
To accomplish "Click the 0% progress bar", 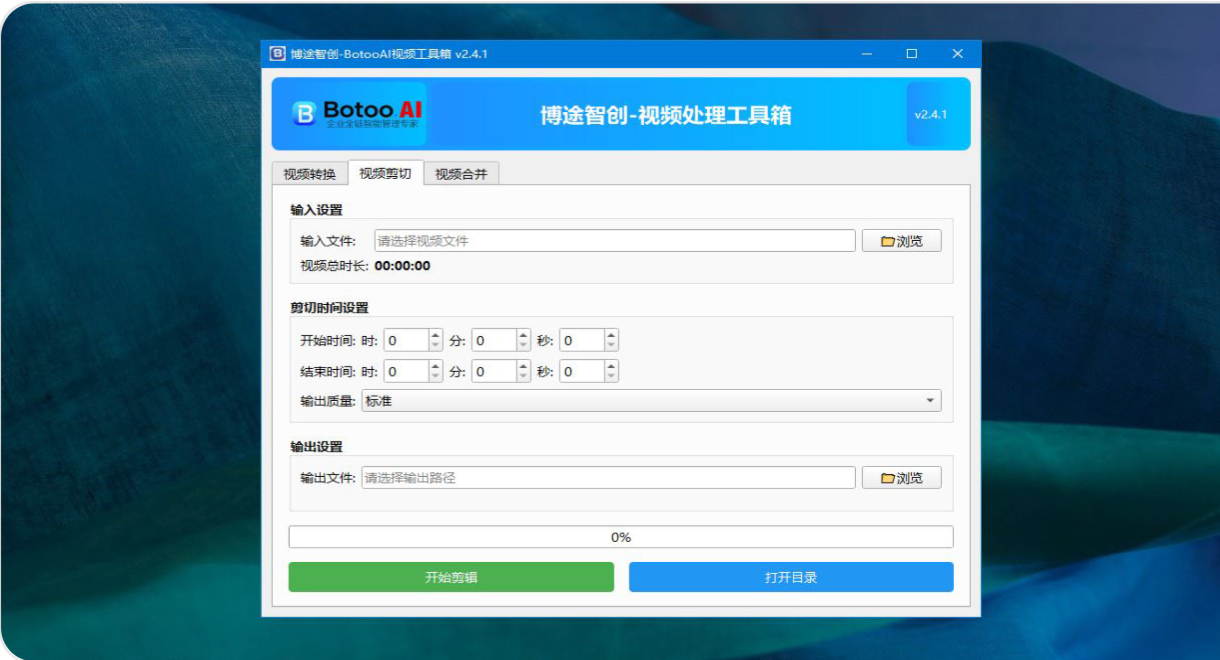I will (621, 537).
